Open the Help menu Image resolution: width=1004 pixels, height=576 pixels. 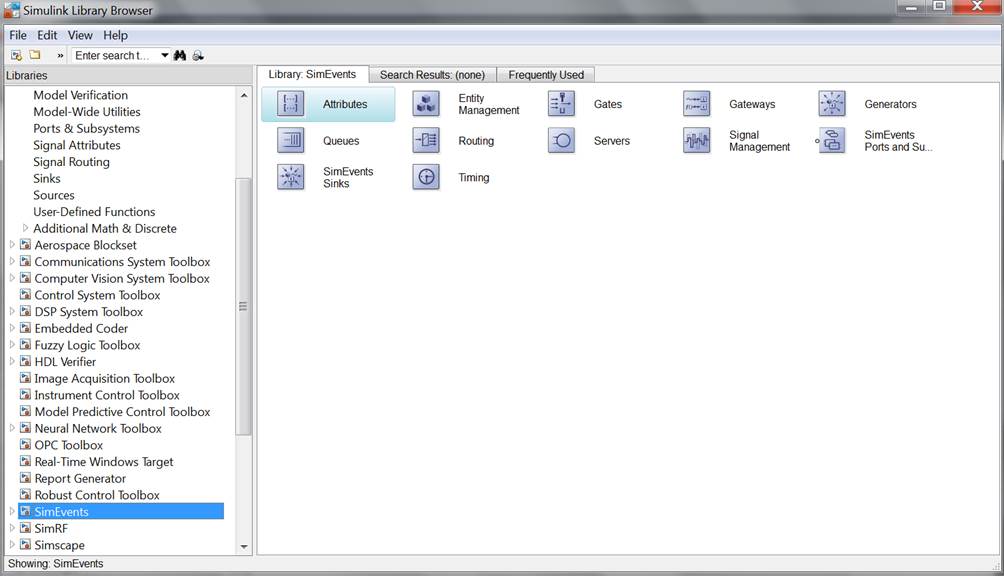tap(115, 35)
